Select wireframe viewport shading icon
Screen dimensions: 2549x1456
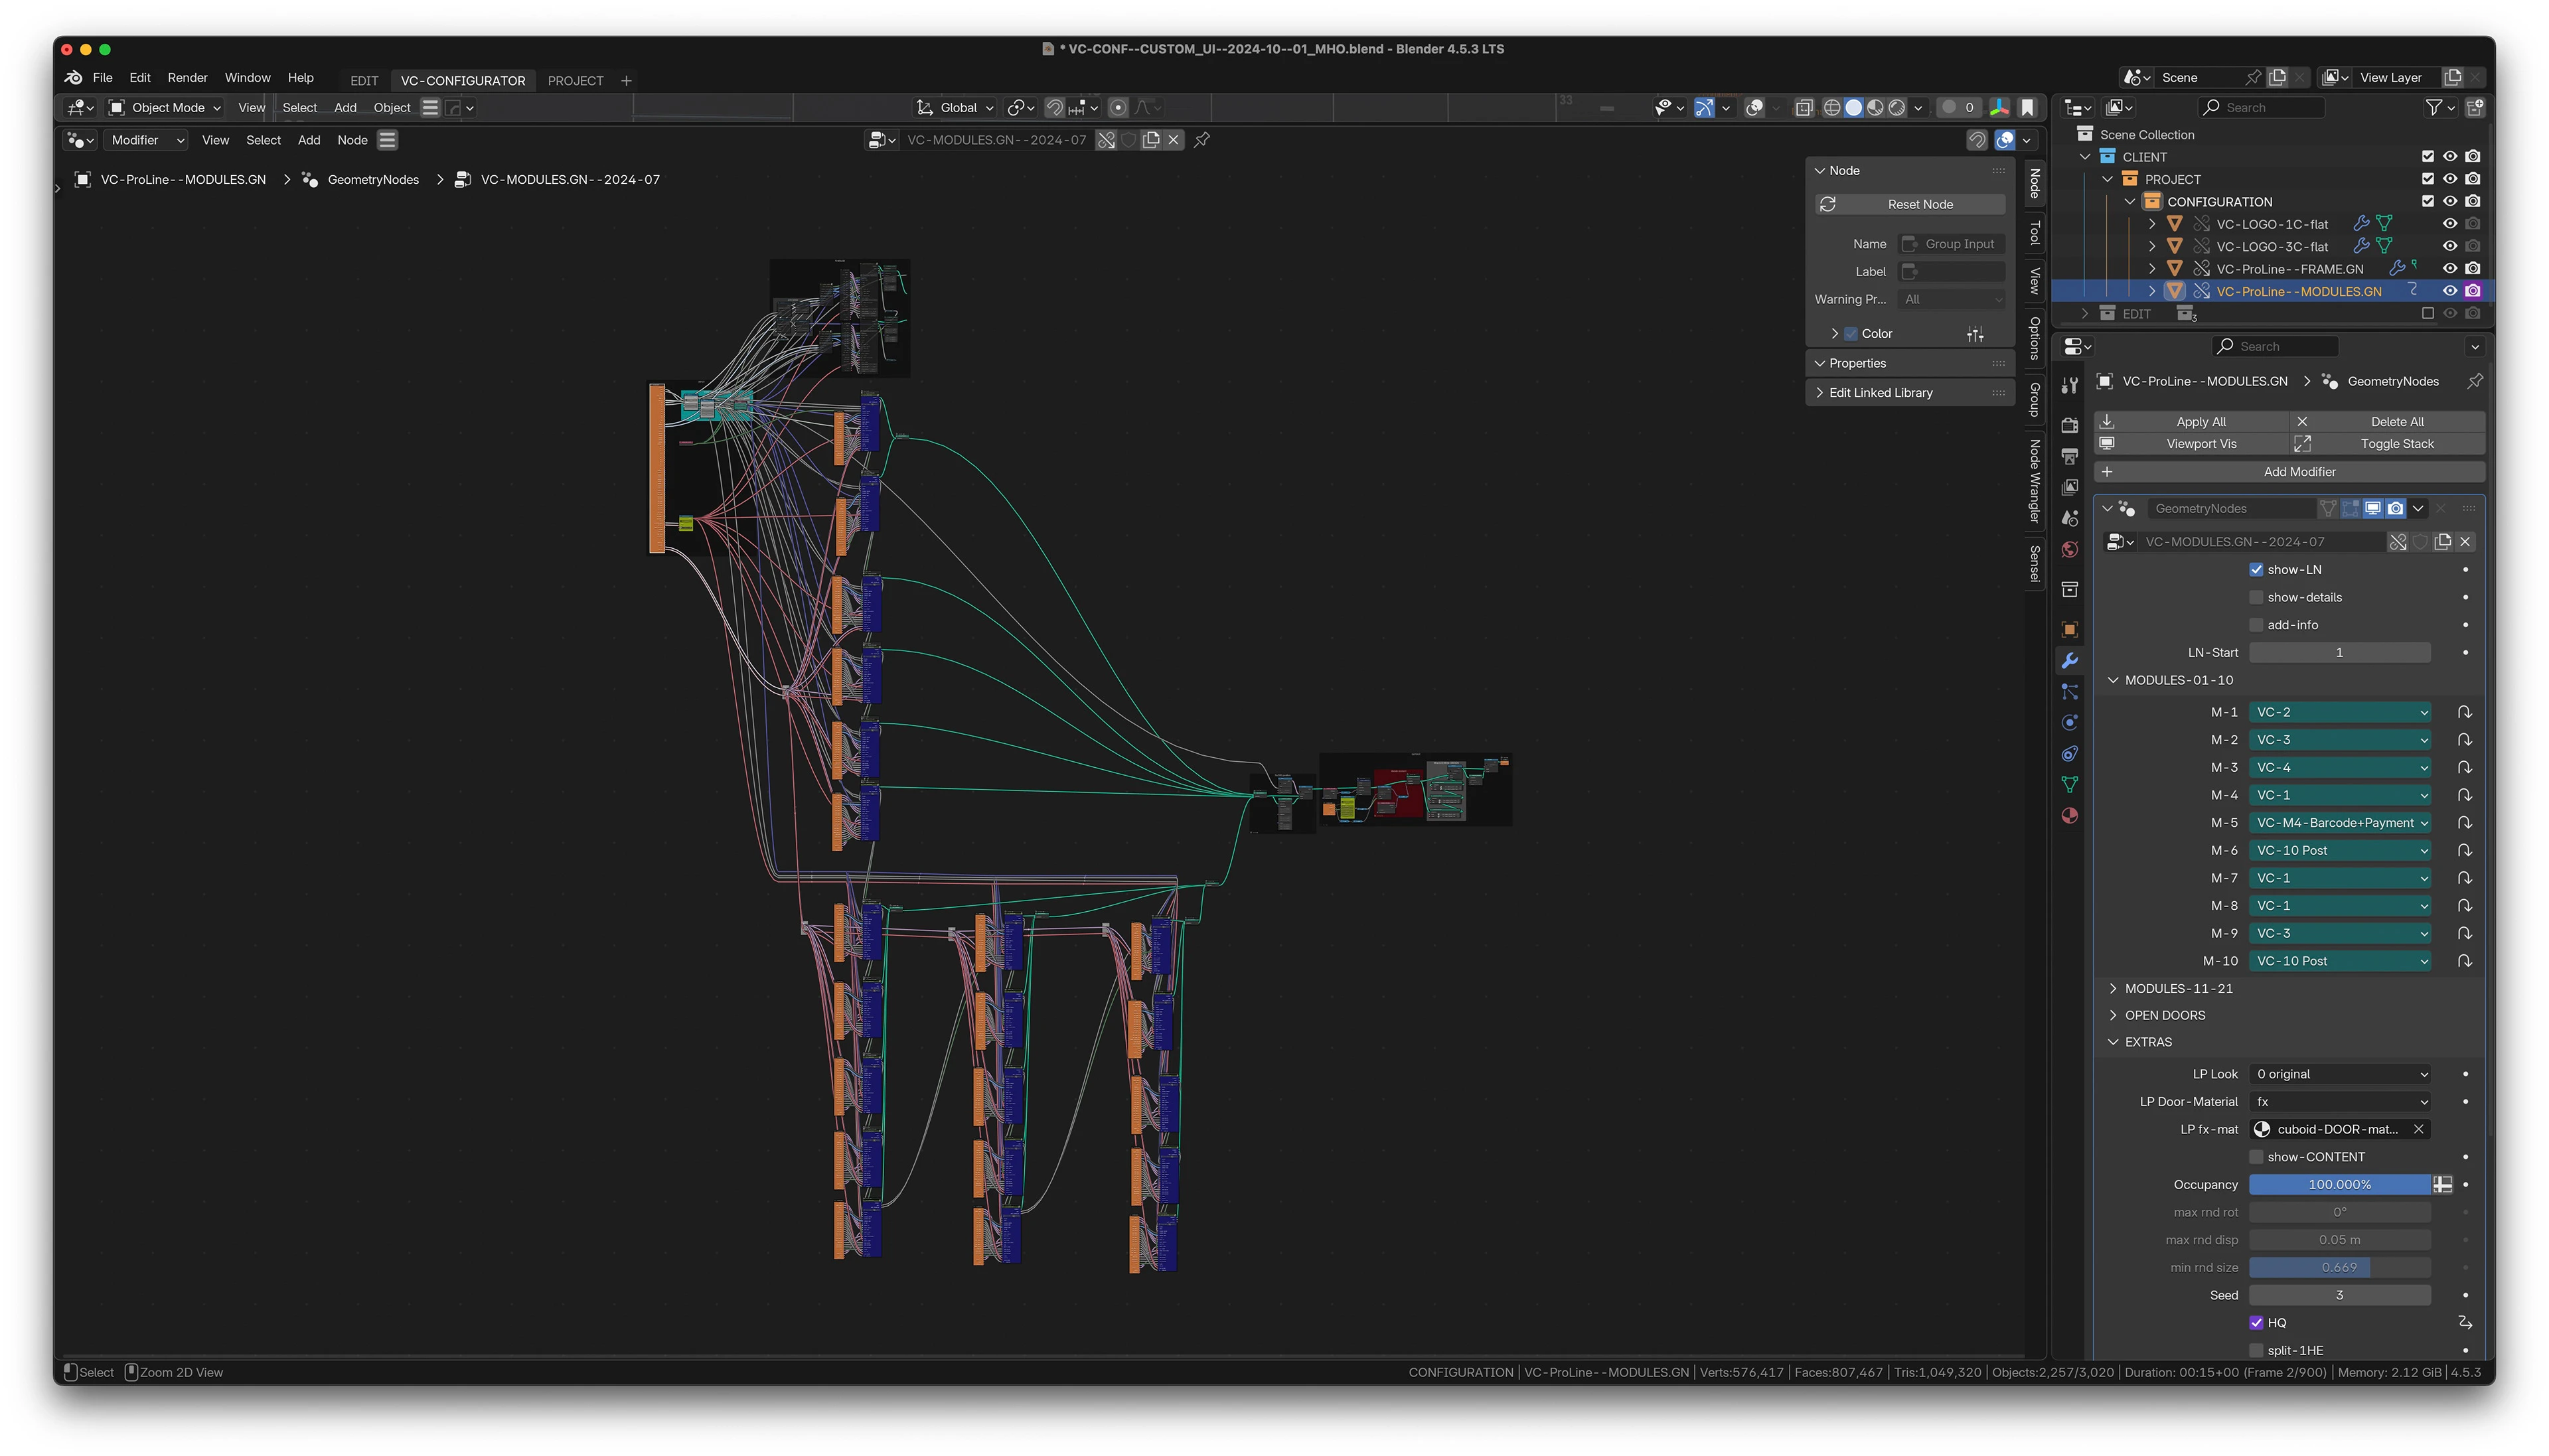1831,107
